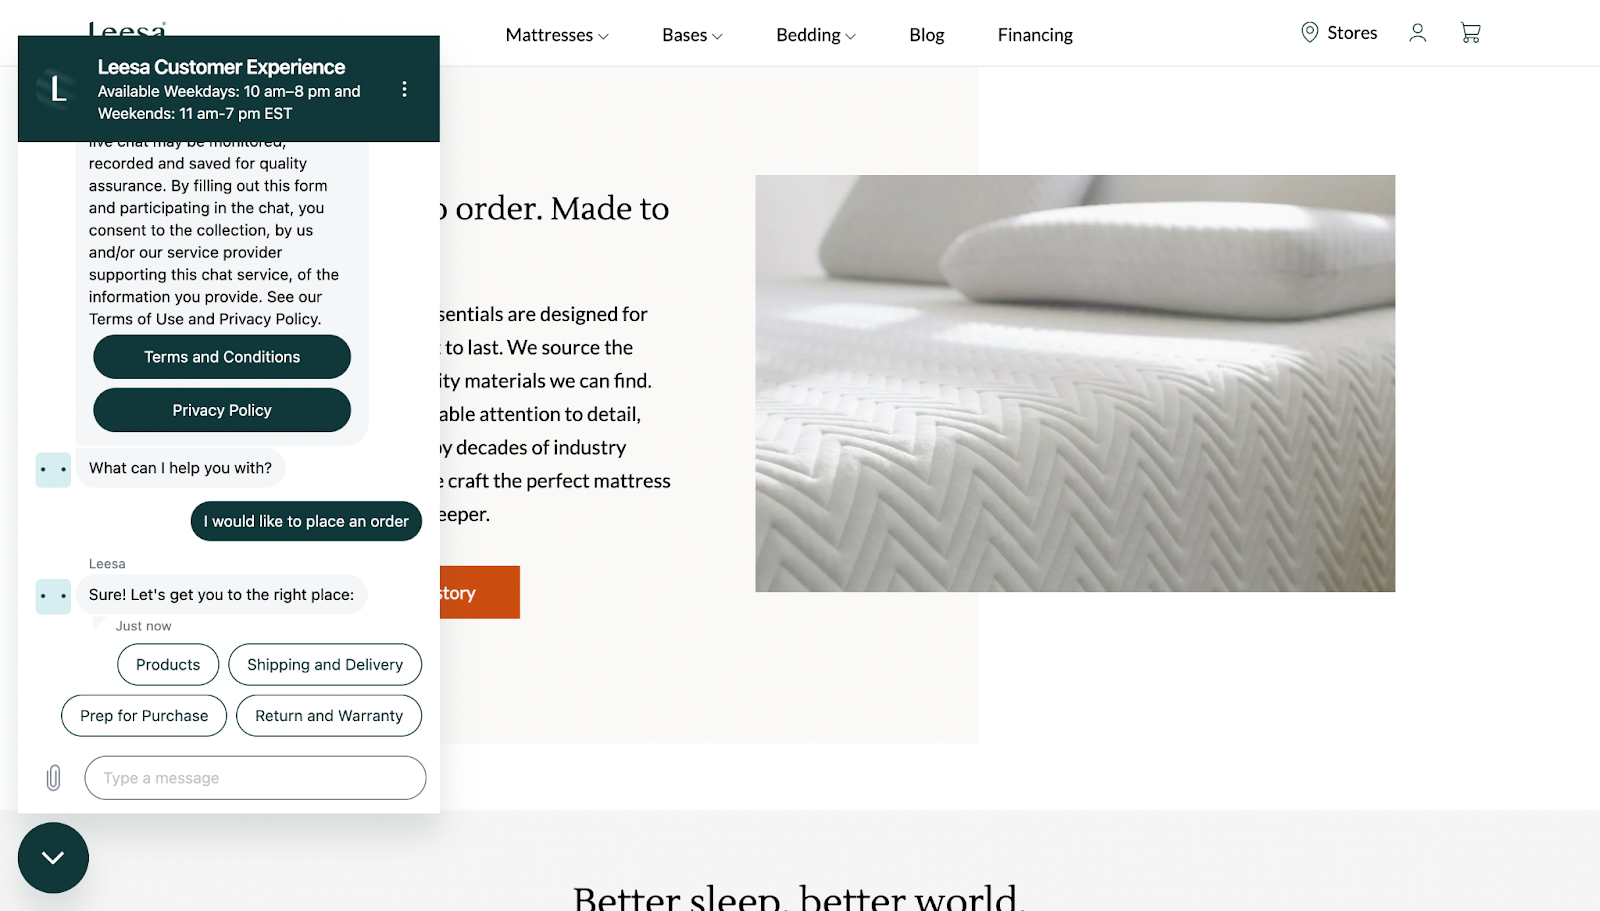Expand the Bedding dropdown menu

click(816, 35)
